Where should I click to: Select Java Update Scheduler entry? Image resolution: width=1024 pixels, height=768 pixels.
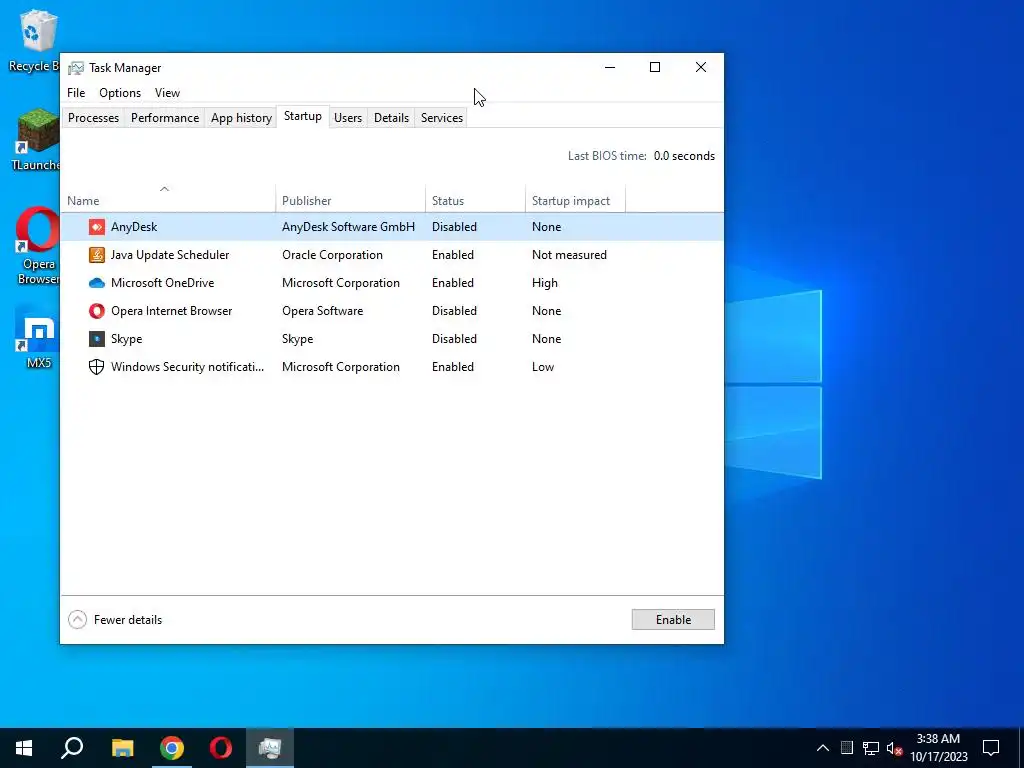[170, 255]
